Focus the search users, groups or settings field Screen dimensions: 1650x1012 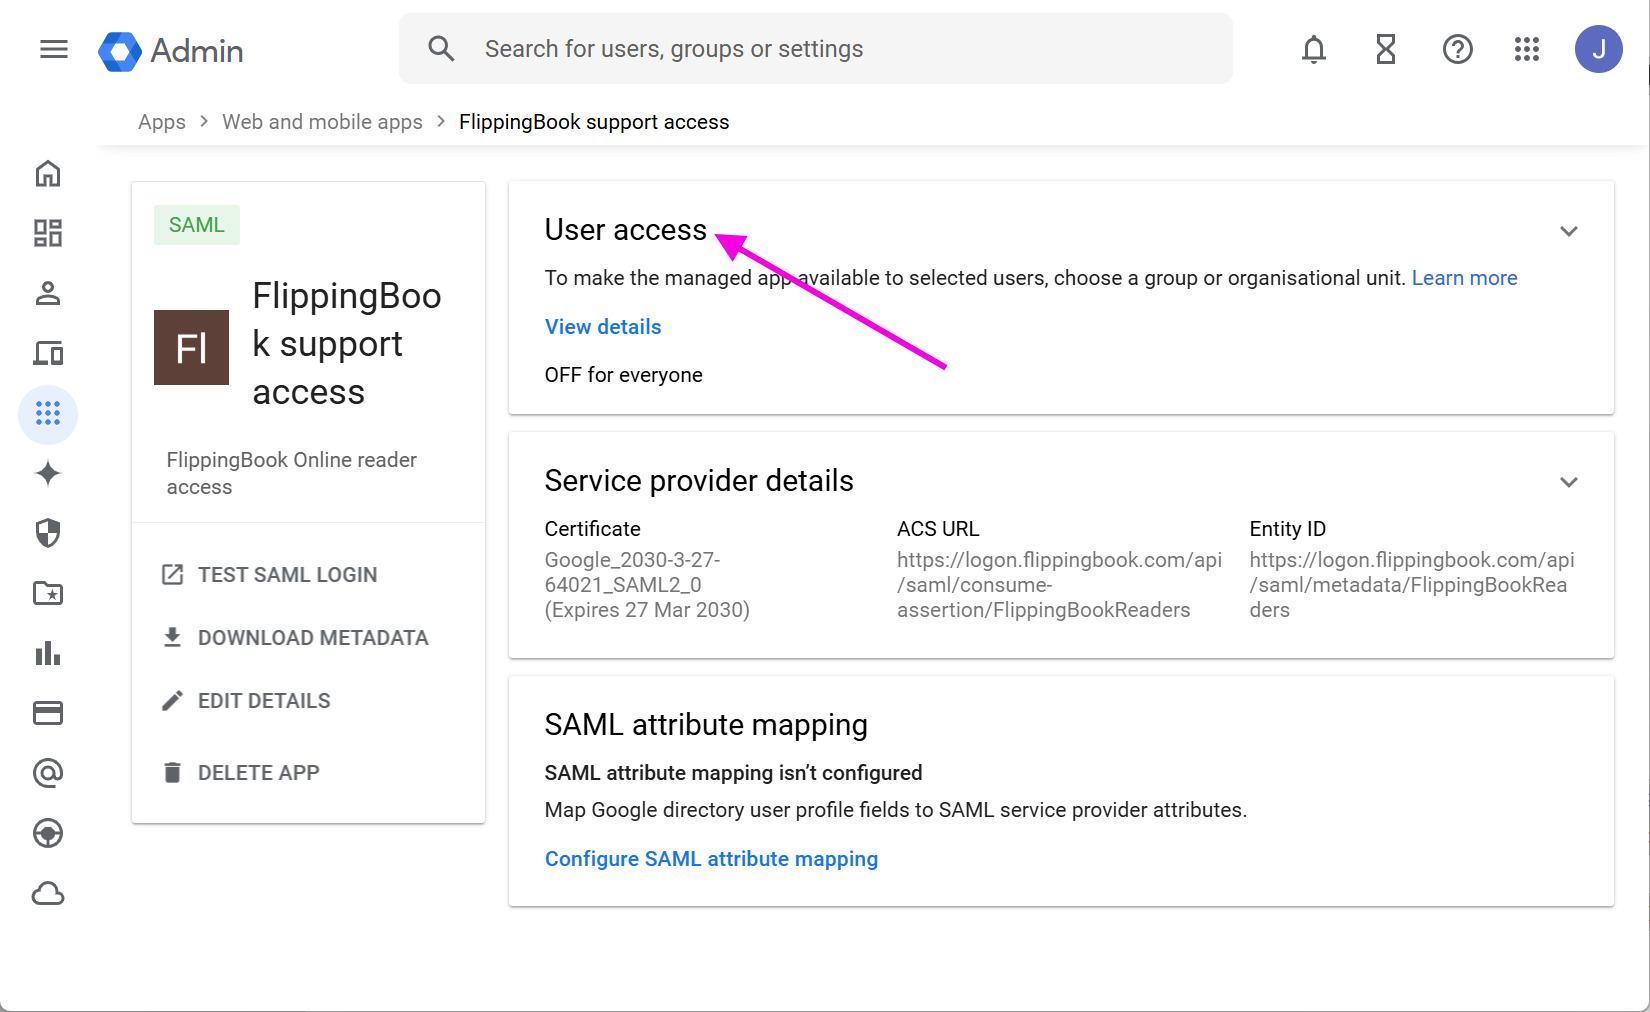[x=816, y=49]
